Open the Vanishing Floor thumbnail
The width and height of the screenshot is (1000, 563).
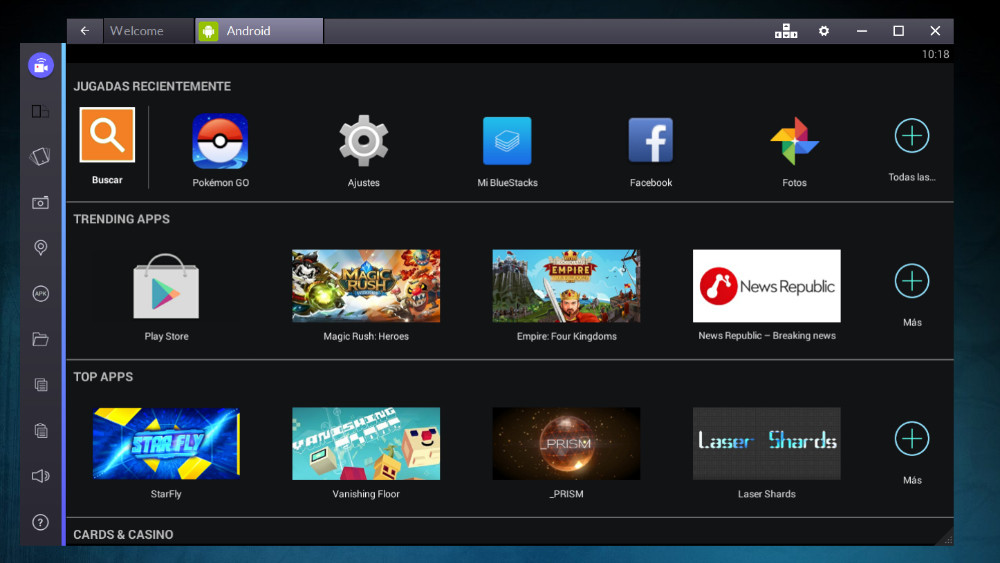(x=366, y=444)
